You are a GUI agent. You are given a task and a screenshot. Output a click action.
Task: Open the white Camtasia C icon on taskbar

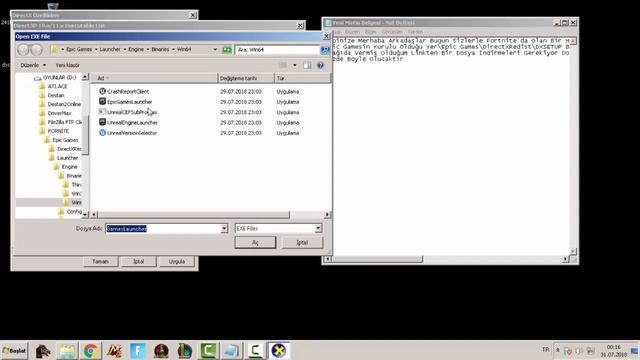255,351
